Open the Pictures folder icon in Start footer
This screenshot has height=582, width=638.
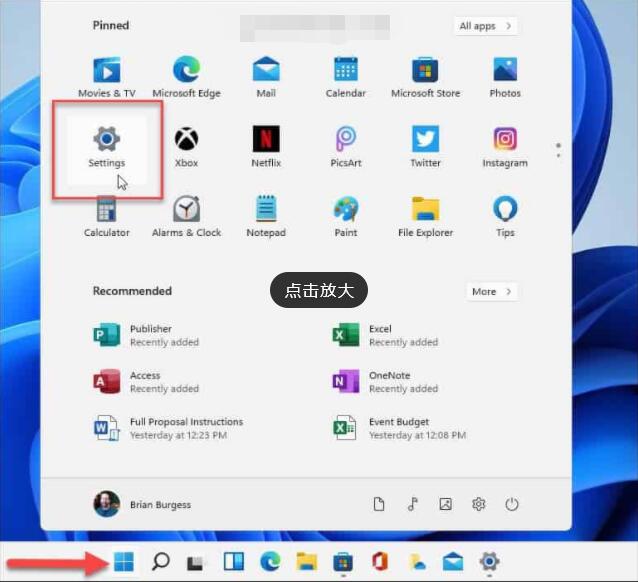point(446,504)
